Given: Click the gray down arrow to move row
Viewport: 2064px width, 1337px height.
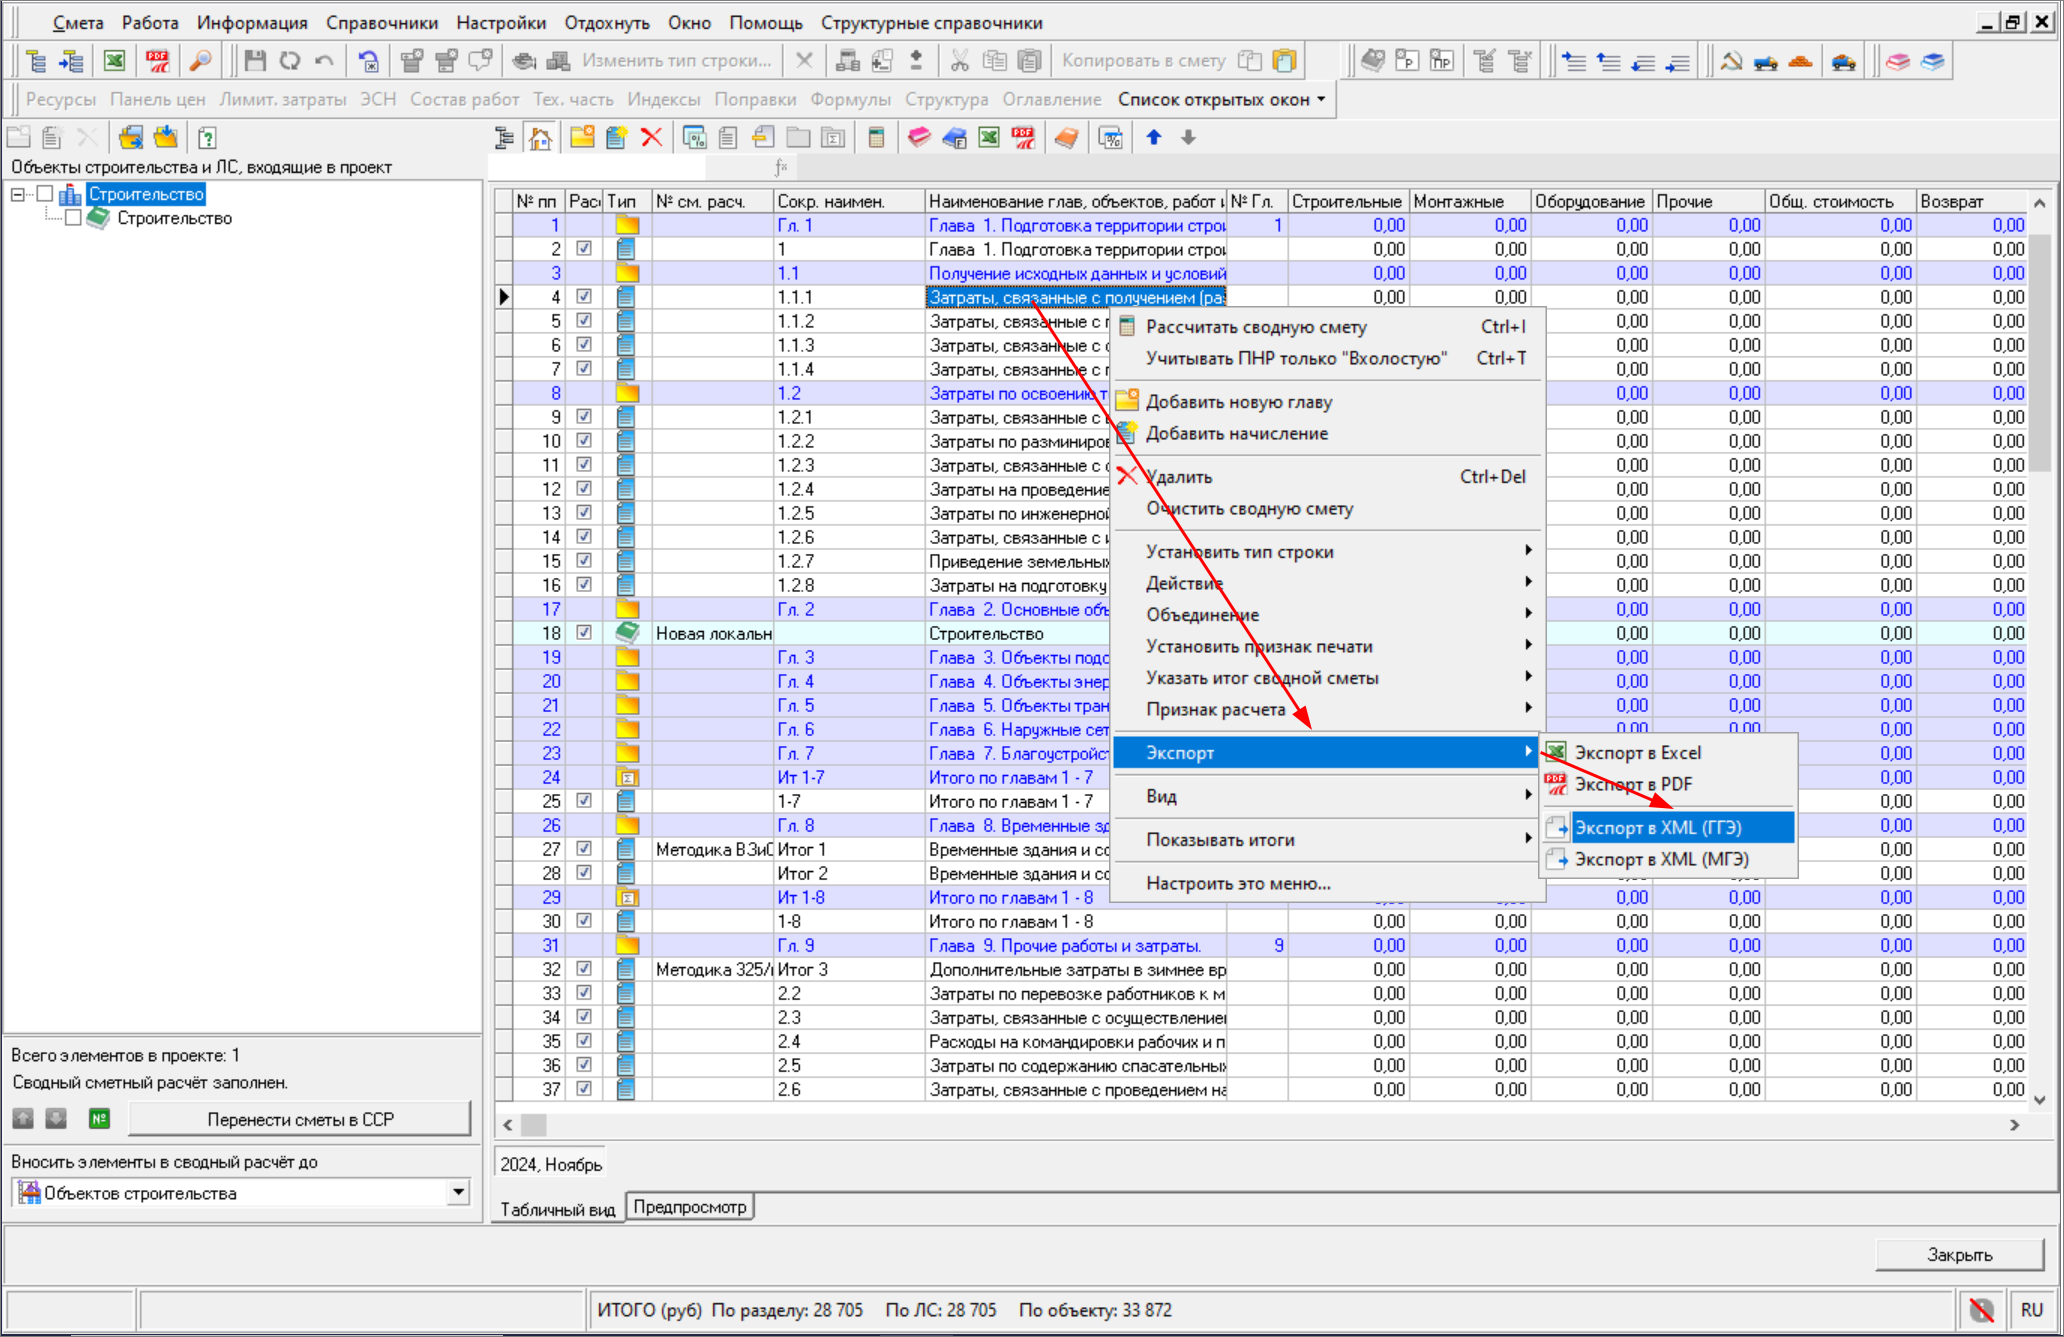Looking at the screenshot, I should (1188, 138).
